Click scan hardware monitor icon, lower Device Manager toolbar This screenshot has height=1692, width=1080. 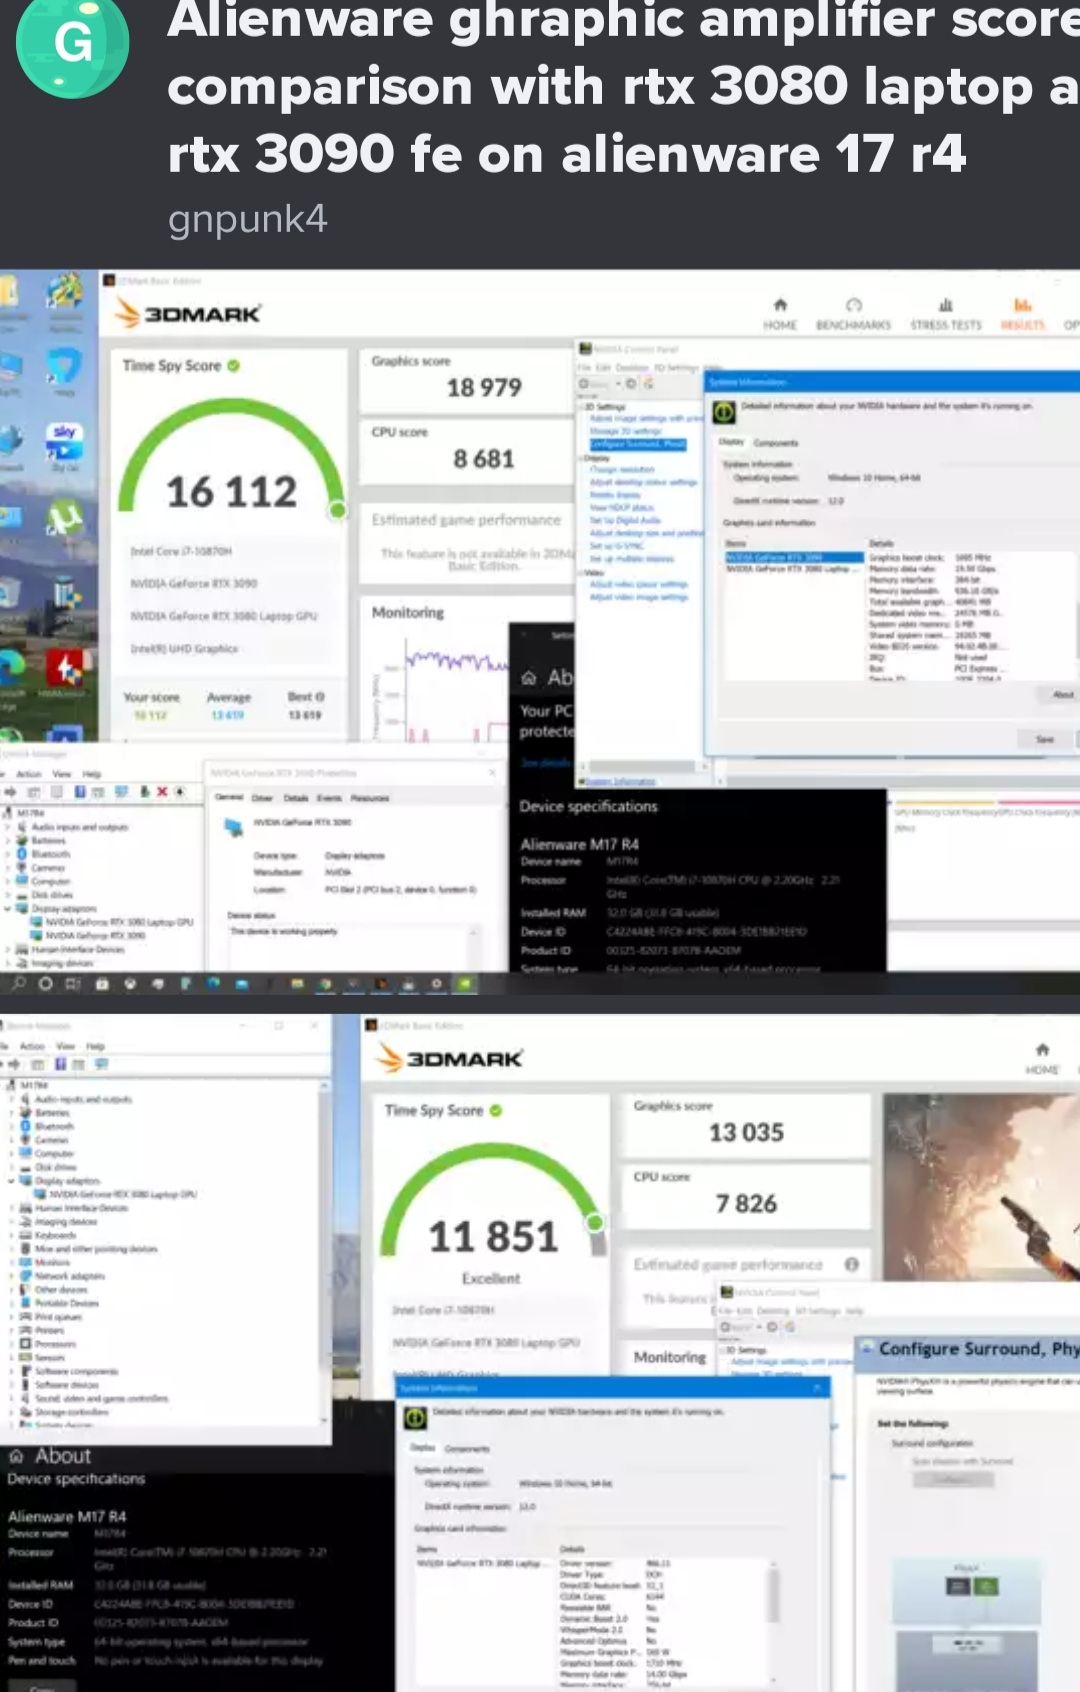[x=101, y=1064]
